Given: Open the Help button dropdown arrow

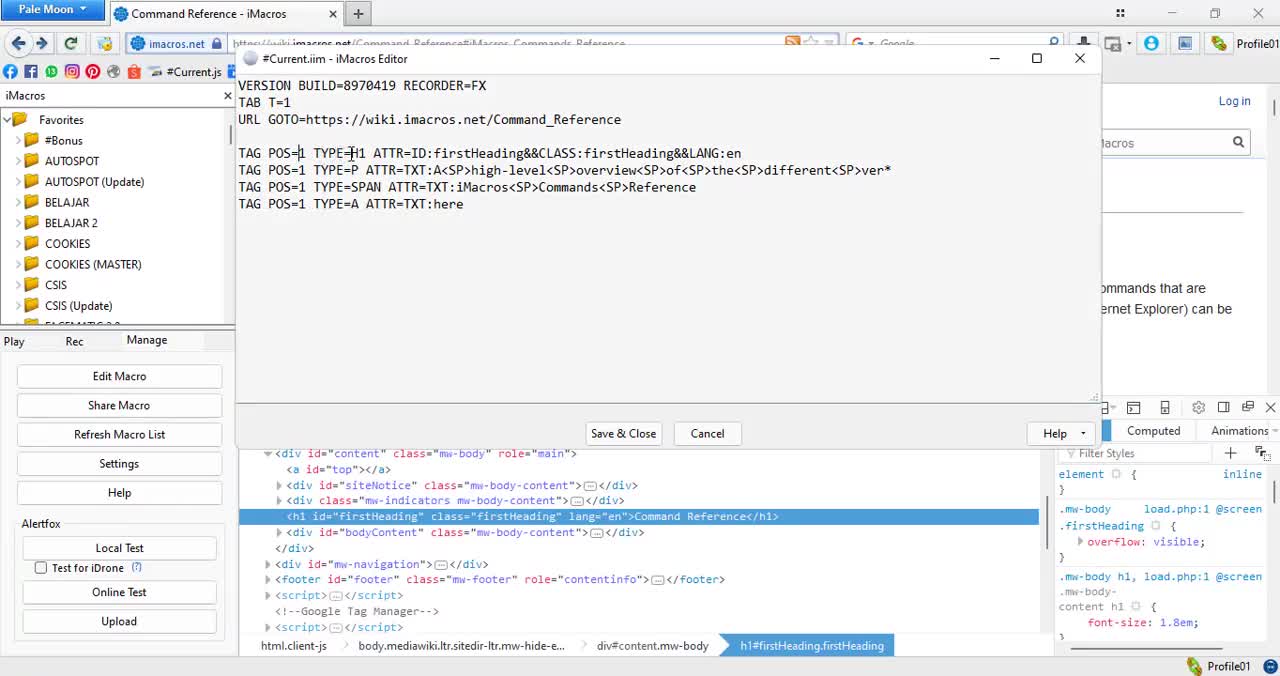Looking at the screenshot, I should (x=1082, y=433).
